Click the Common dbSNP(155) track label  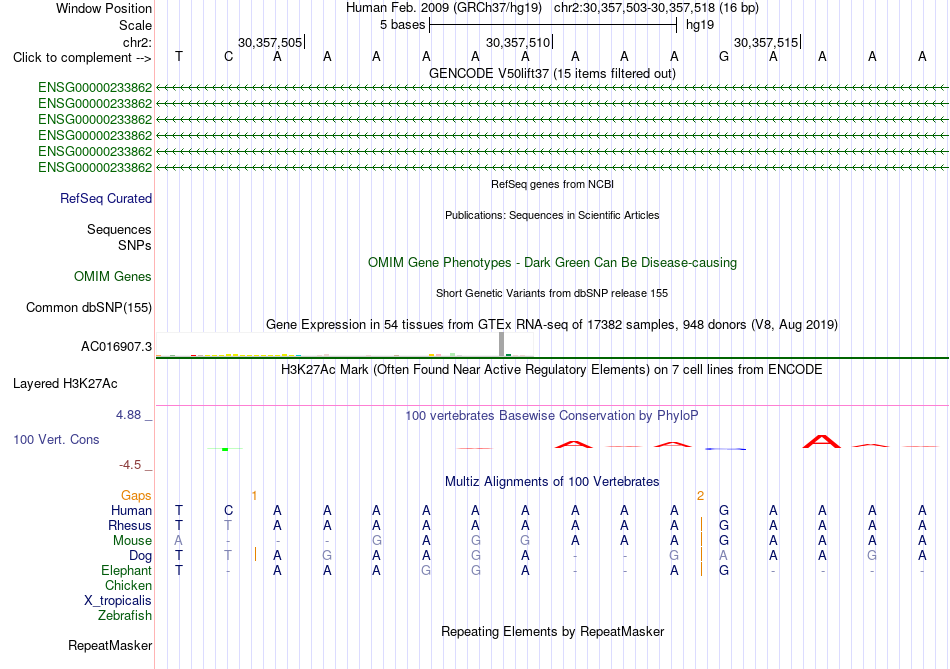[88, 307]
